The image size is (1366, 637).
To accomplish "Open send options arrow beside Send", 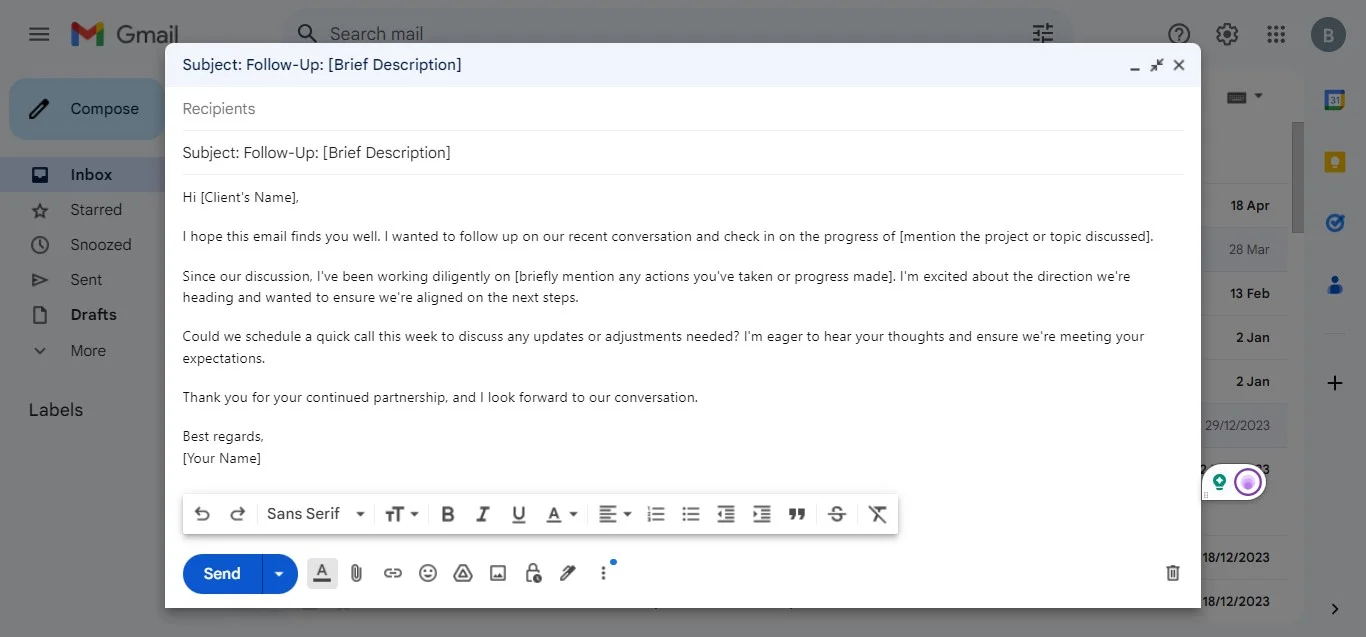I will coord(279,574).
